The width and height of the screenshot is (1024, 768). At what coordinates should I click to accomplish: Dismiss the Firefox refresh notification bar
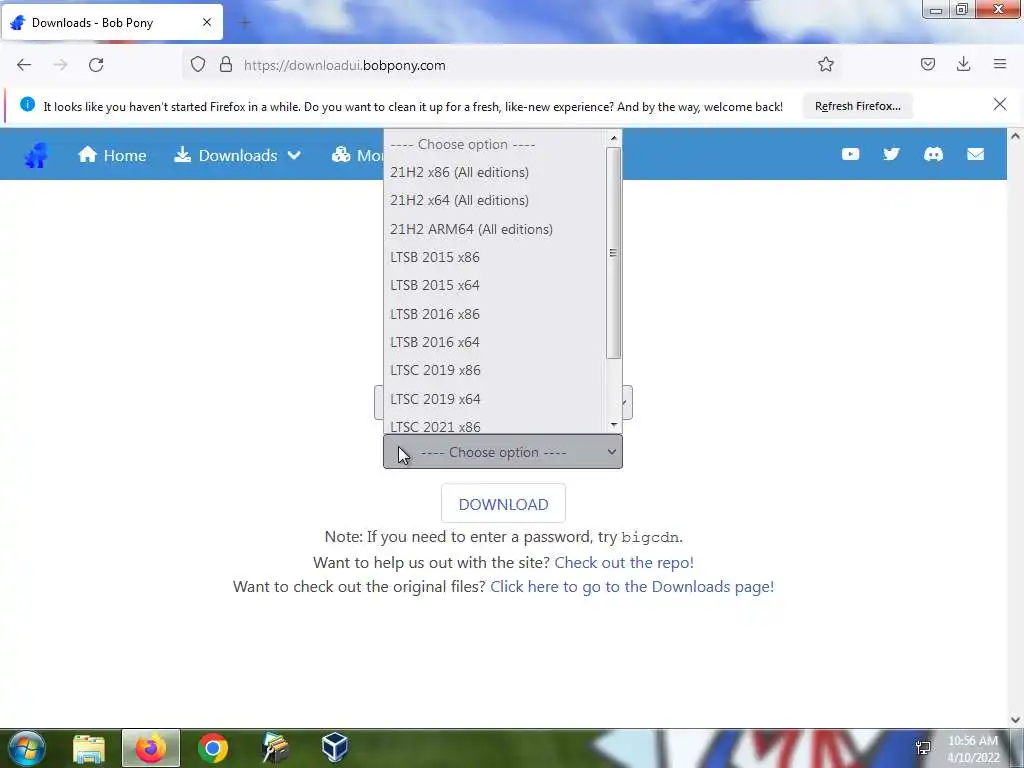[x=999, y=104]
